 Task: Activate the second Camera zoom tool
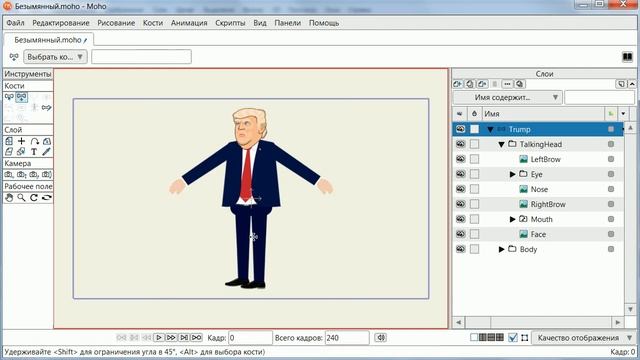point(22,175)
